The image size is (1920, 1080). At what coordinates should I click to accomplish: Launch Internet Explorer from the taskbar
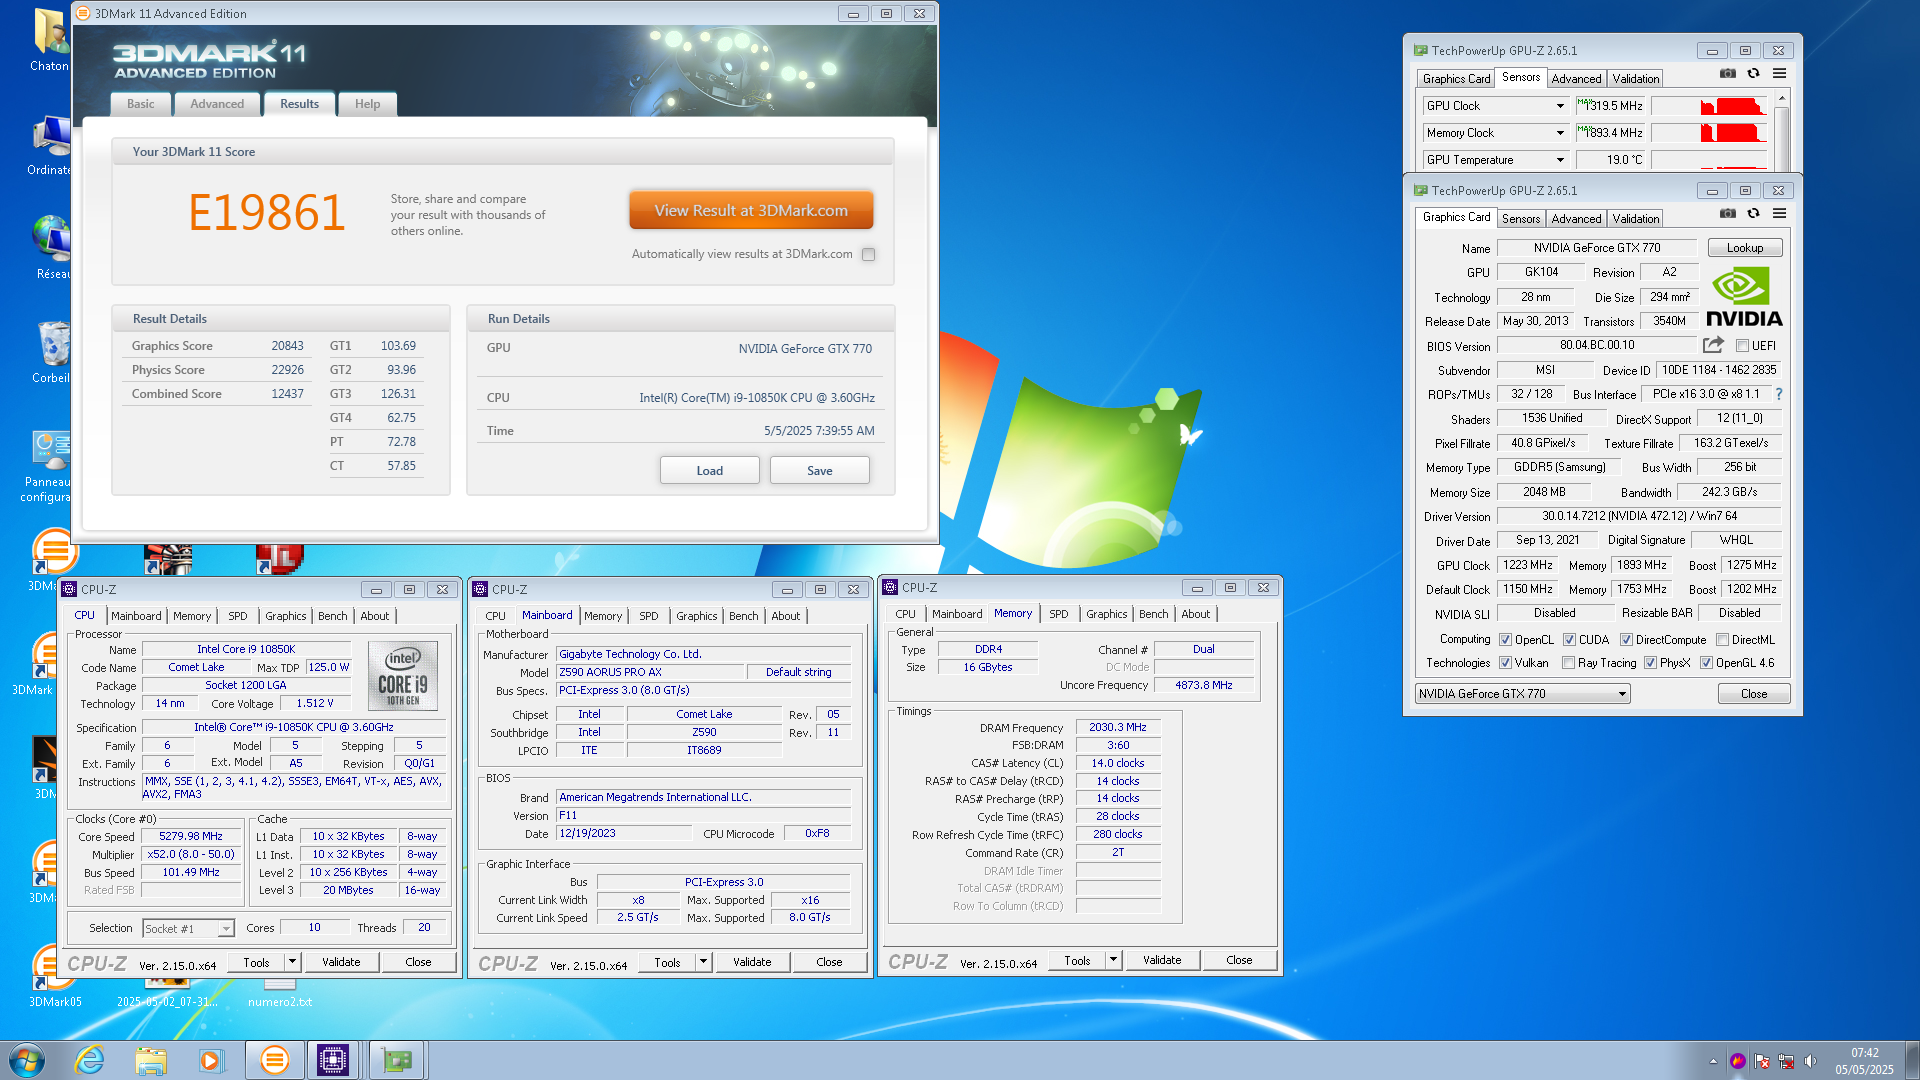coord(90,1060)
